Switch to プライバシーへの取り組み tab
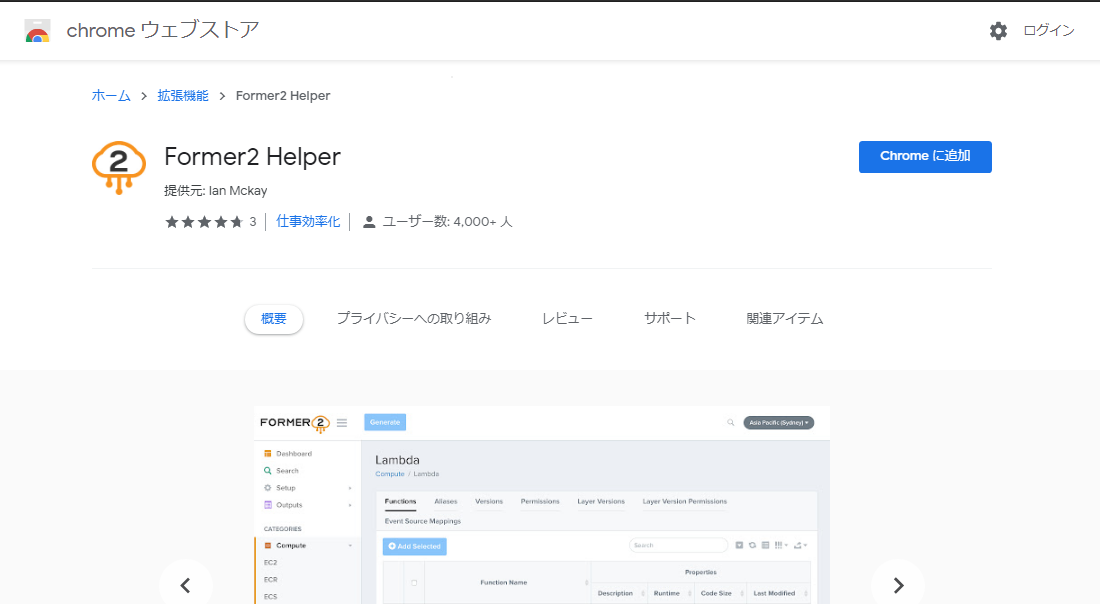This screenshot has height=604, width=1100. tap(414, 318)
